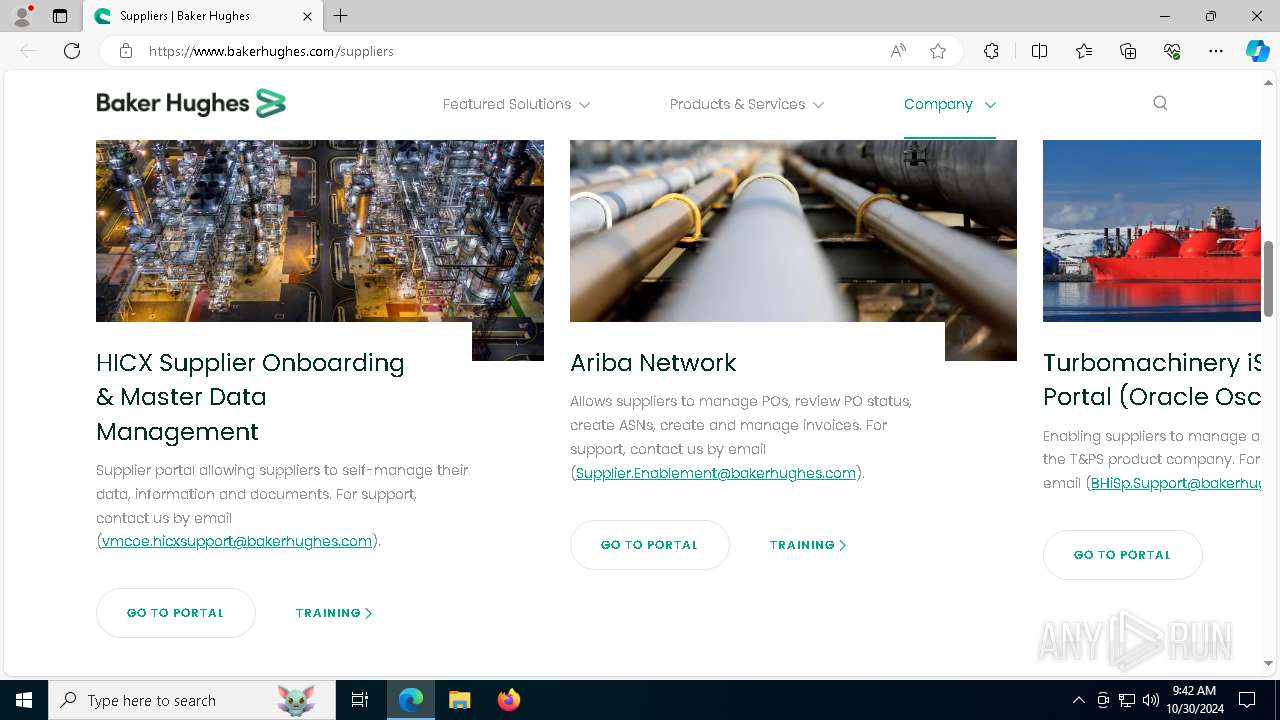Activate Read aloud icon
The width and height of the screenshot is (1280, 720).
point(898,51)
